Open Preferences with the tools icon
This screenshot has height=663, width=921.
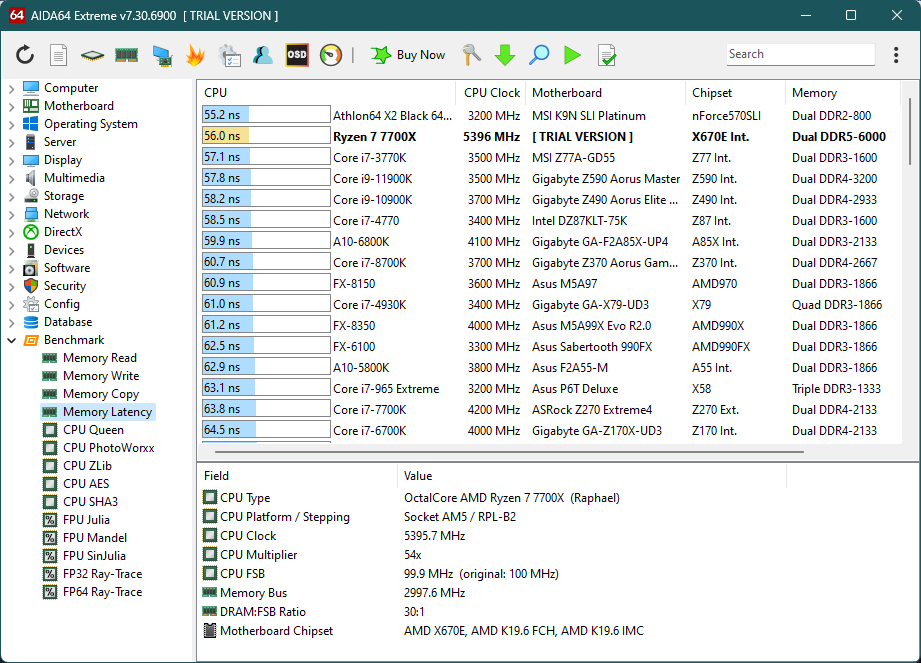(x=471, y=55)
